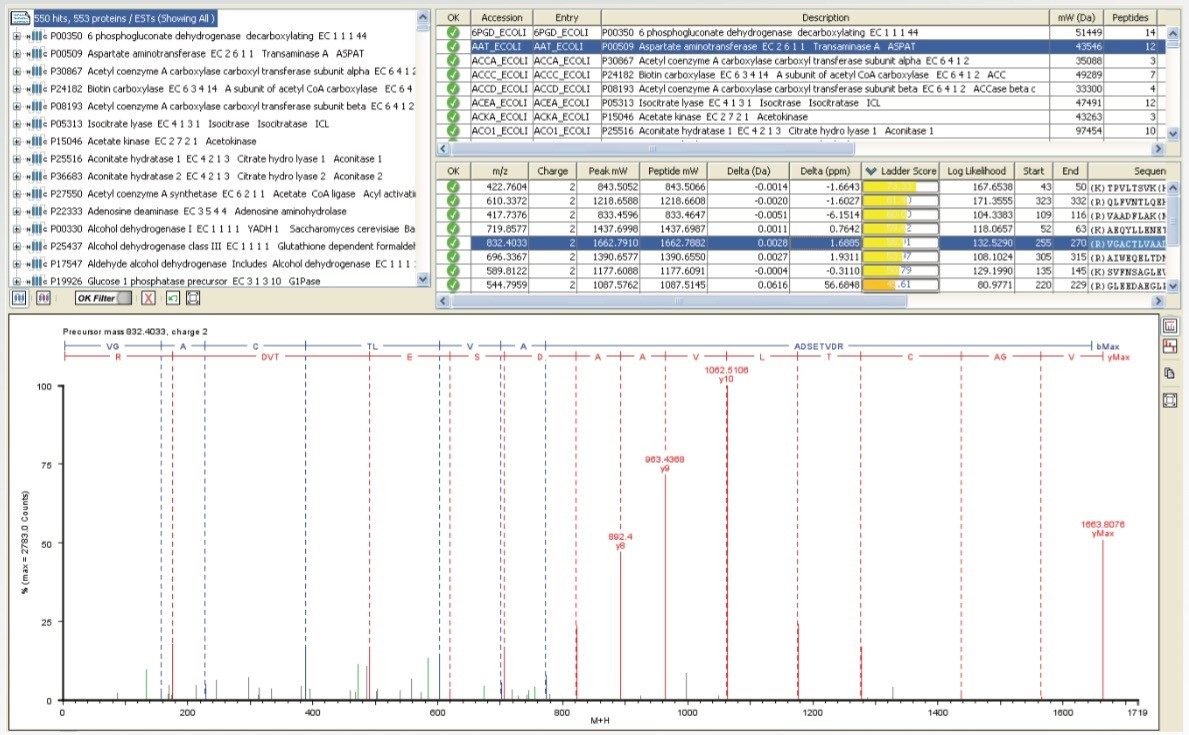The height and width of the screenshot is (735, 1189).
Task: Select the 550 hits, 553 proteins root node
Action: pos(124,18)
